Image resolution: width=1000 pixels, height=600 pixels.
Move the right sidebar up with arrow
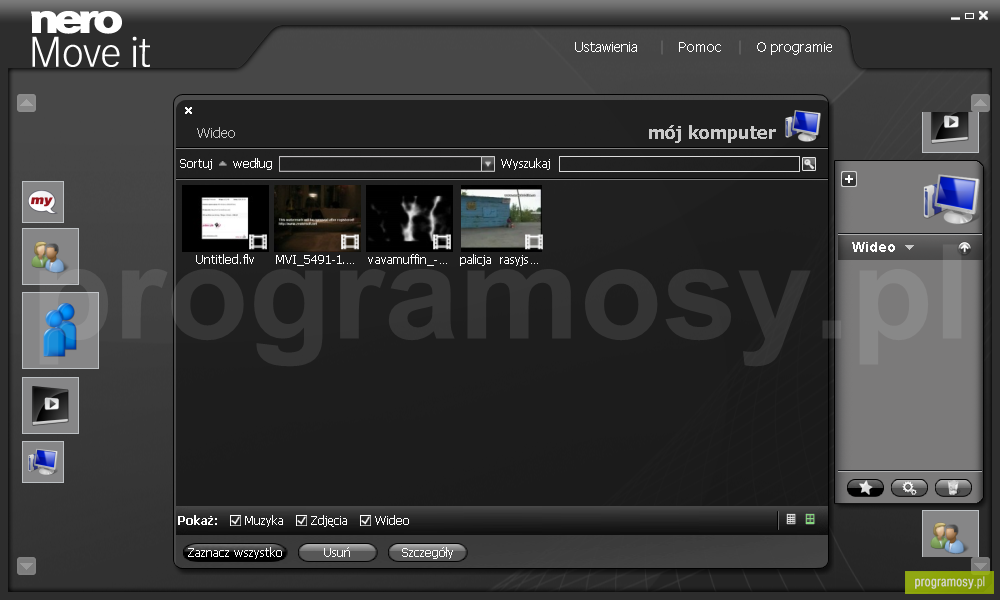pos(980,103)
